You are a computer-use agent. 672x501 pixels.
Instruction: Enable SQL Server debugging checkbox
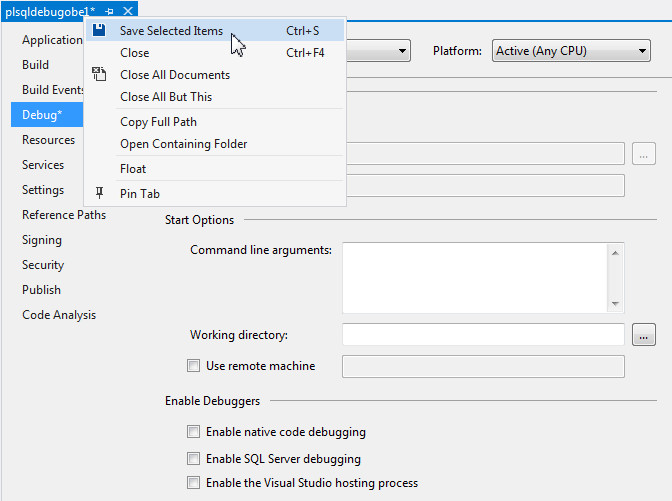pos(193,459)
